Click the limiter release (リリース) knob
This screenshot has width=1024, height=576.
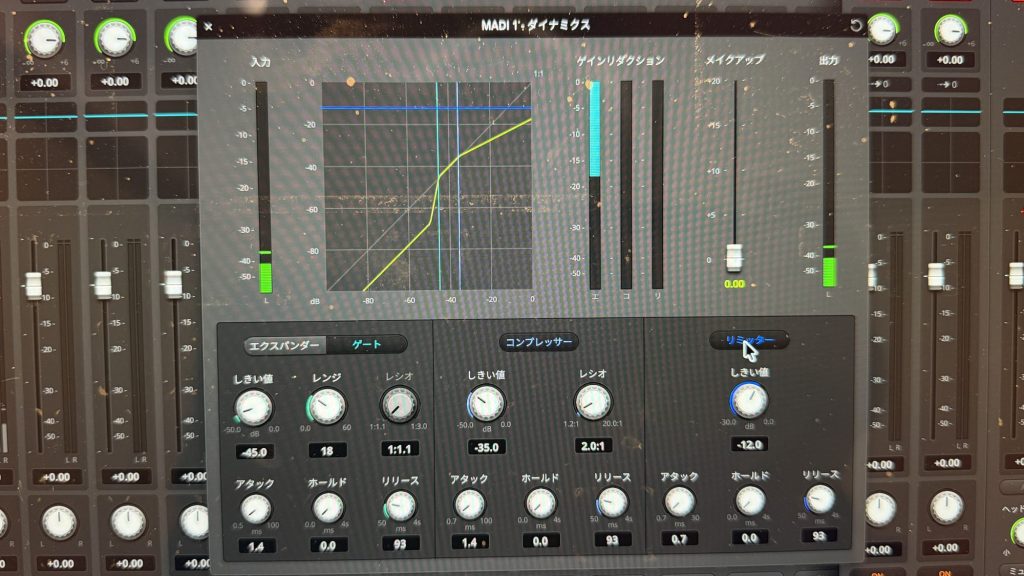pyautogui.click(x=819, y=498)
